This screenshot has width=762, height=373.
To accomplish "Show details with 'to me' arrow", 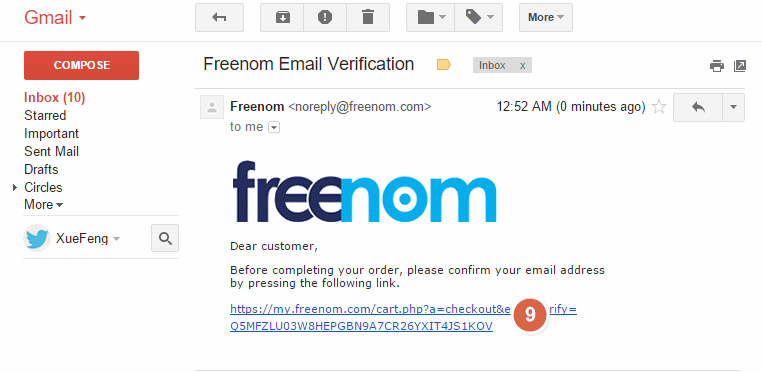I will click(x=274, y=127).
